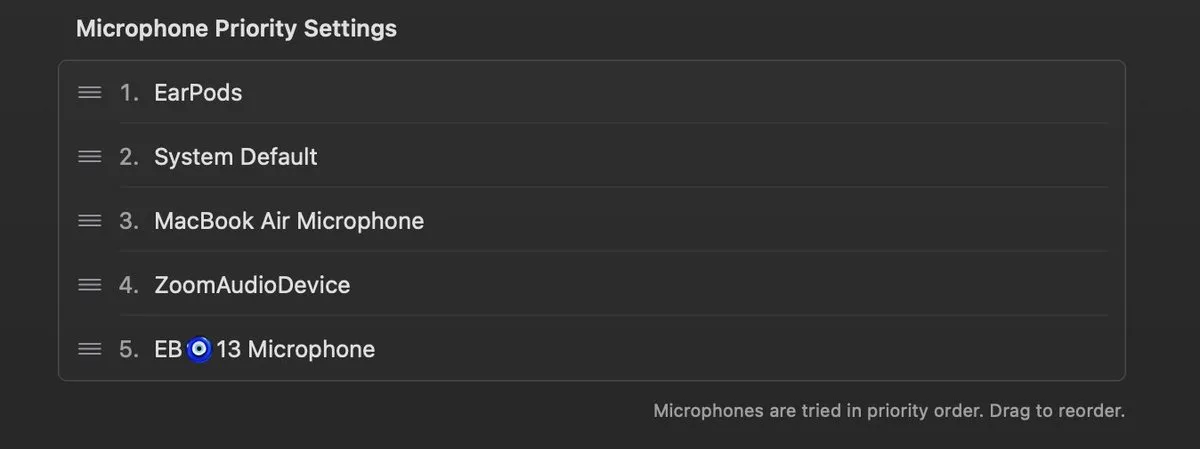Select the EarPods microphone entry

(198, 93)
